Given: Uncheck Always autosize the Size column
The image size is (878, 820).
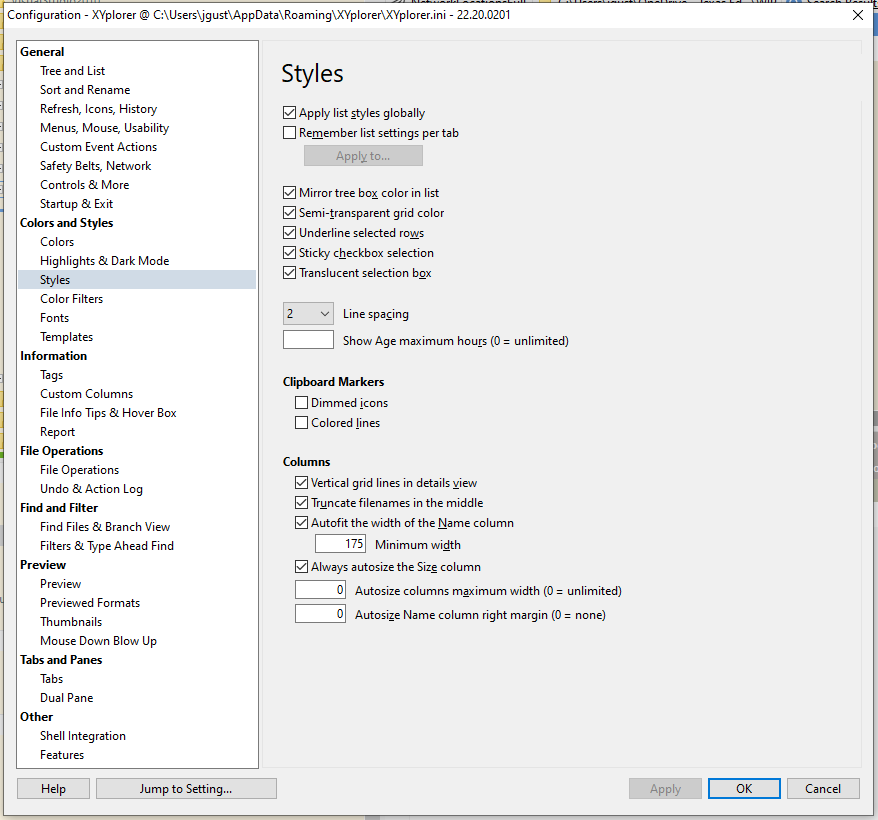Looking at the screenshot, I should tap(302, 566).
